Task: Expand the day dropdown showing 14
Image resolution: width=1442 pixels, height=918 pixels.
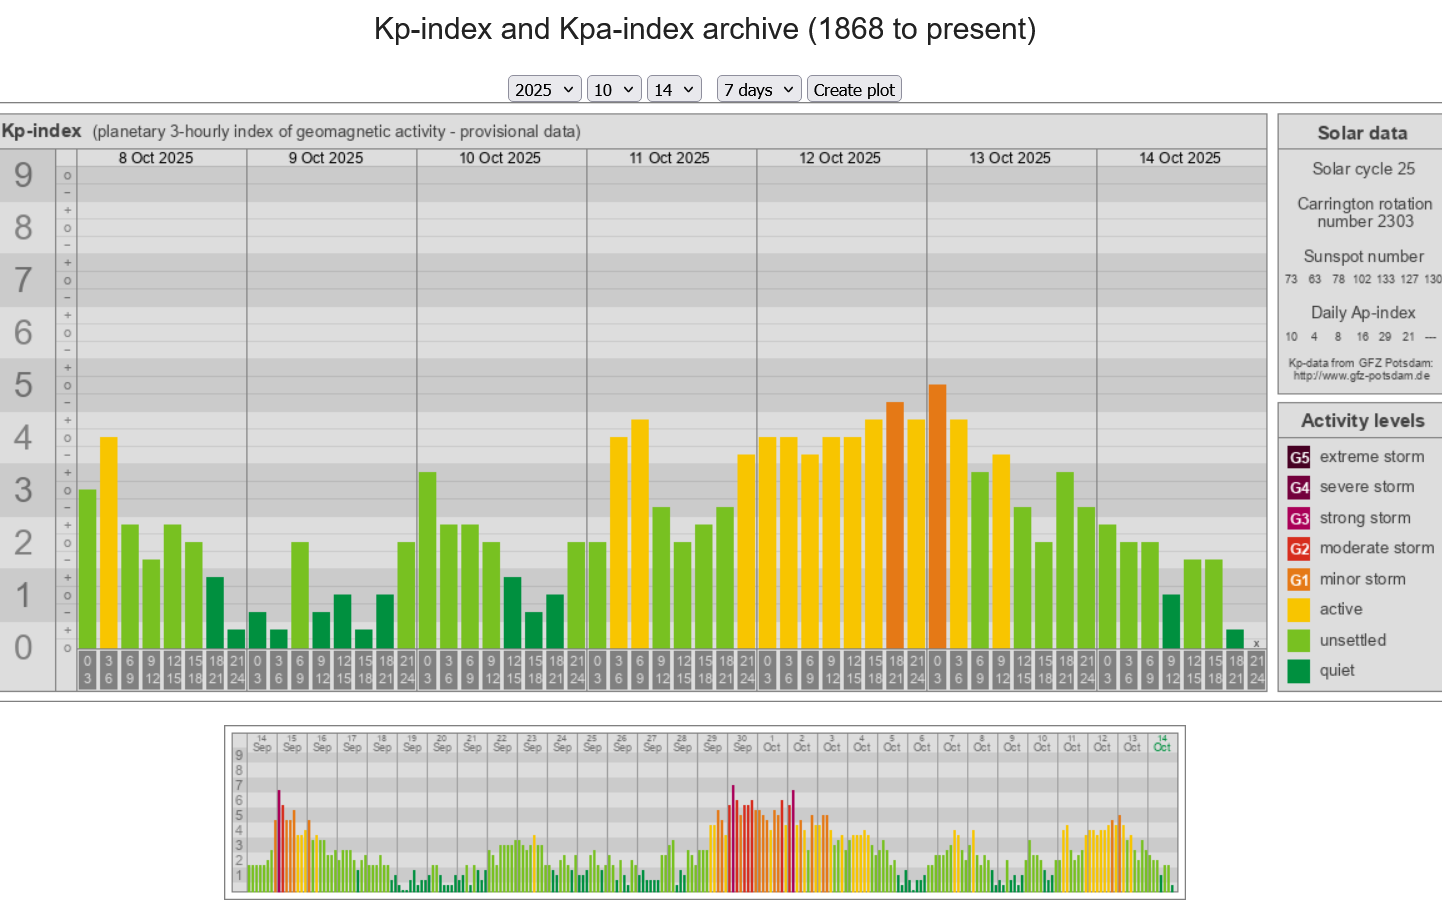Action: pos(673,90)
